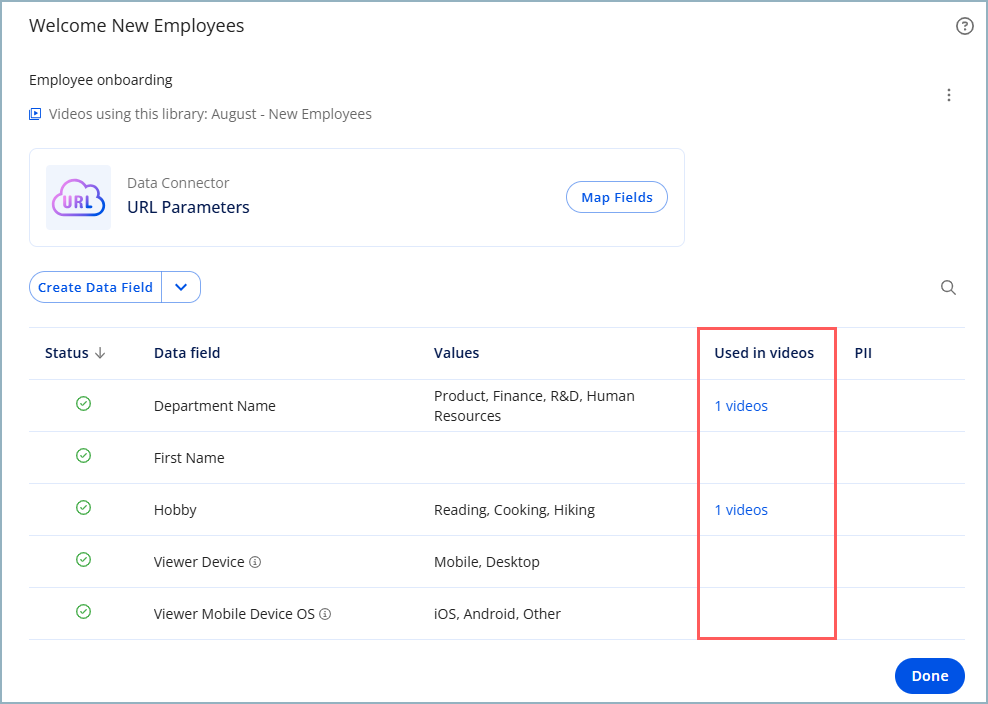Click values 'Mobile, Desktop'
Screen dimensions: 988x704
[x=487, y=562]
